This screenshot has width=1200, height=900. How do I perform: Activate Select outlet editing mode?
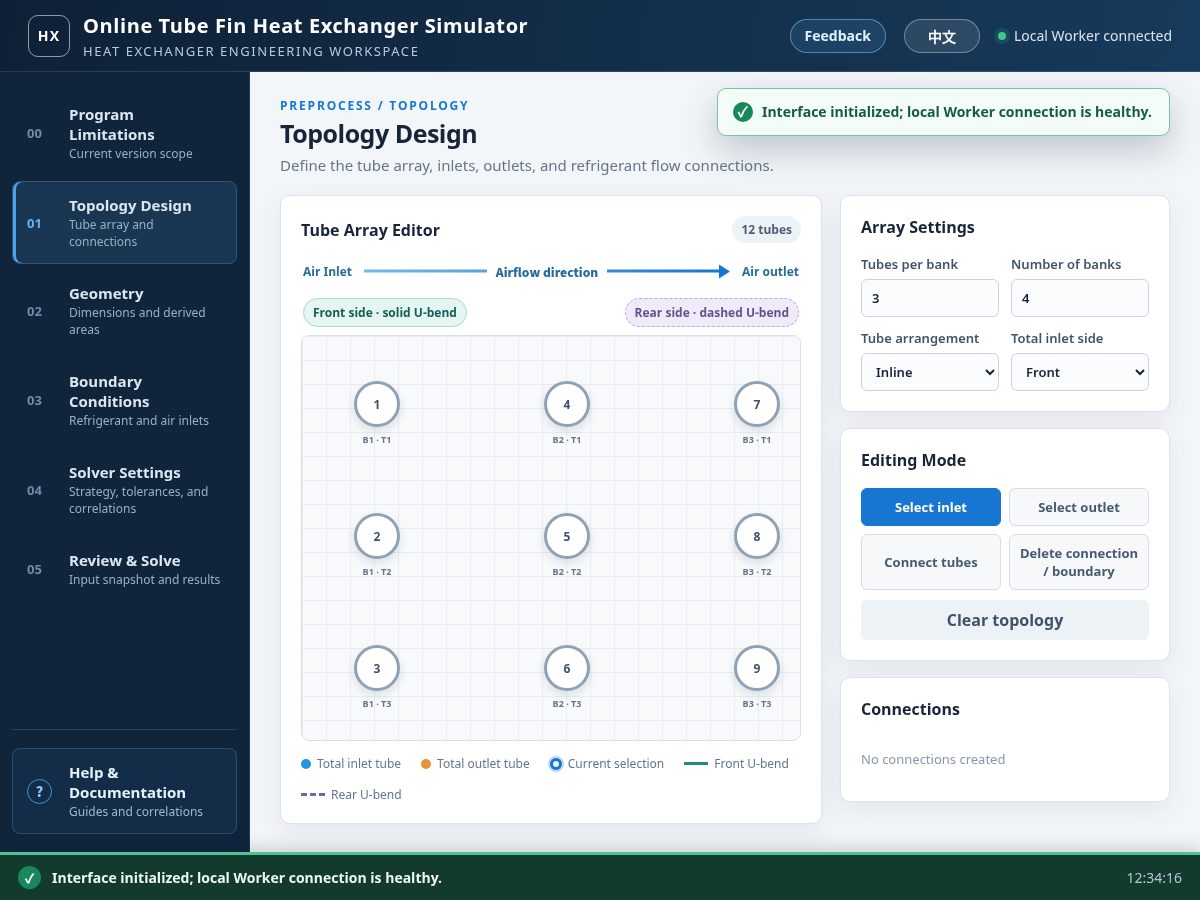1079,507
